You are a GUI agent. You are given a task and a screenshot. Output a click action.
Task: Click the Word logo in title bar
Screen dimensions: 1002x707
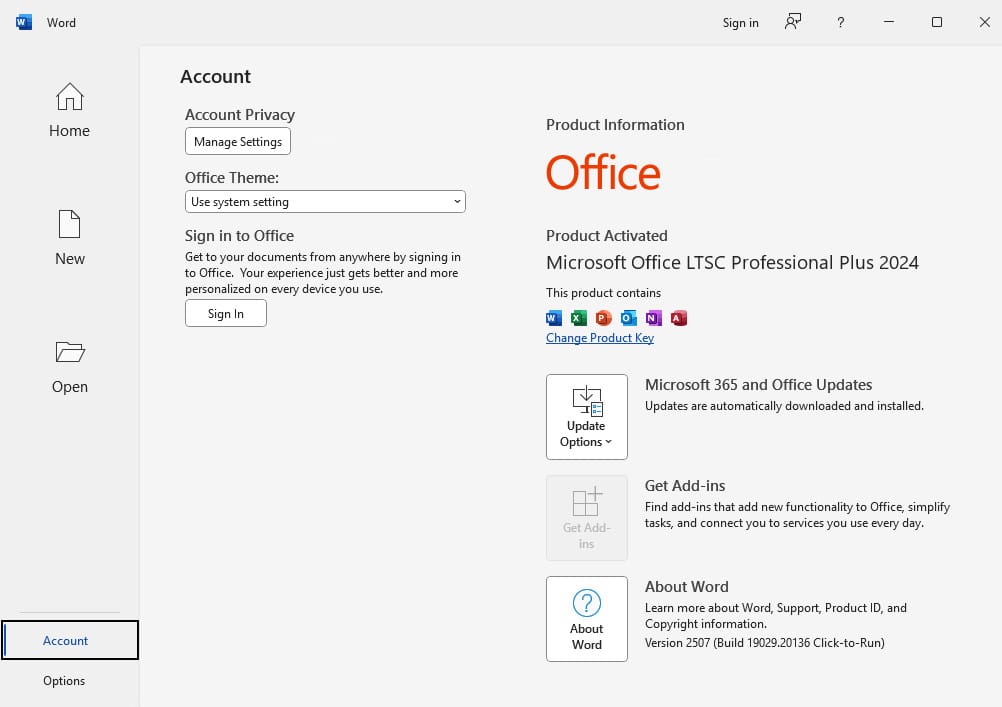(24, 22)
